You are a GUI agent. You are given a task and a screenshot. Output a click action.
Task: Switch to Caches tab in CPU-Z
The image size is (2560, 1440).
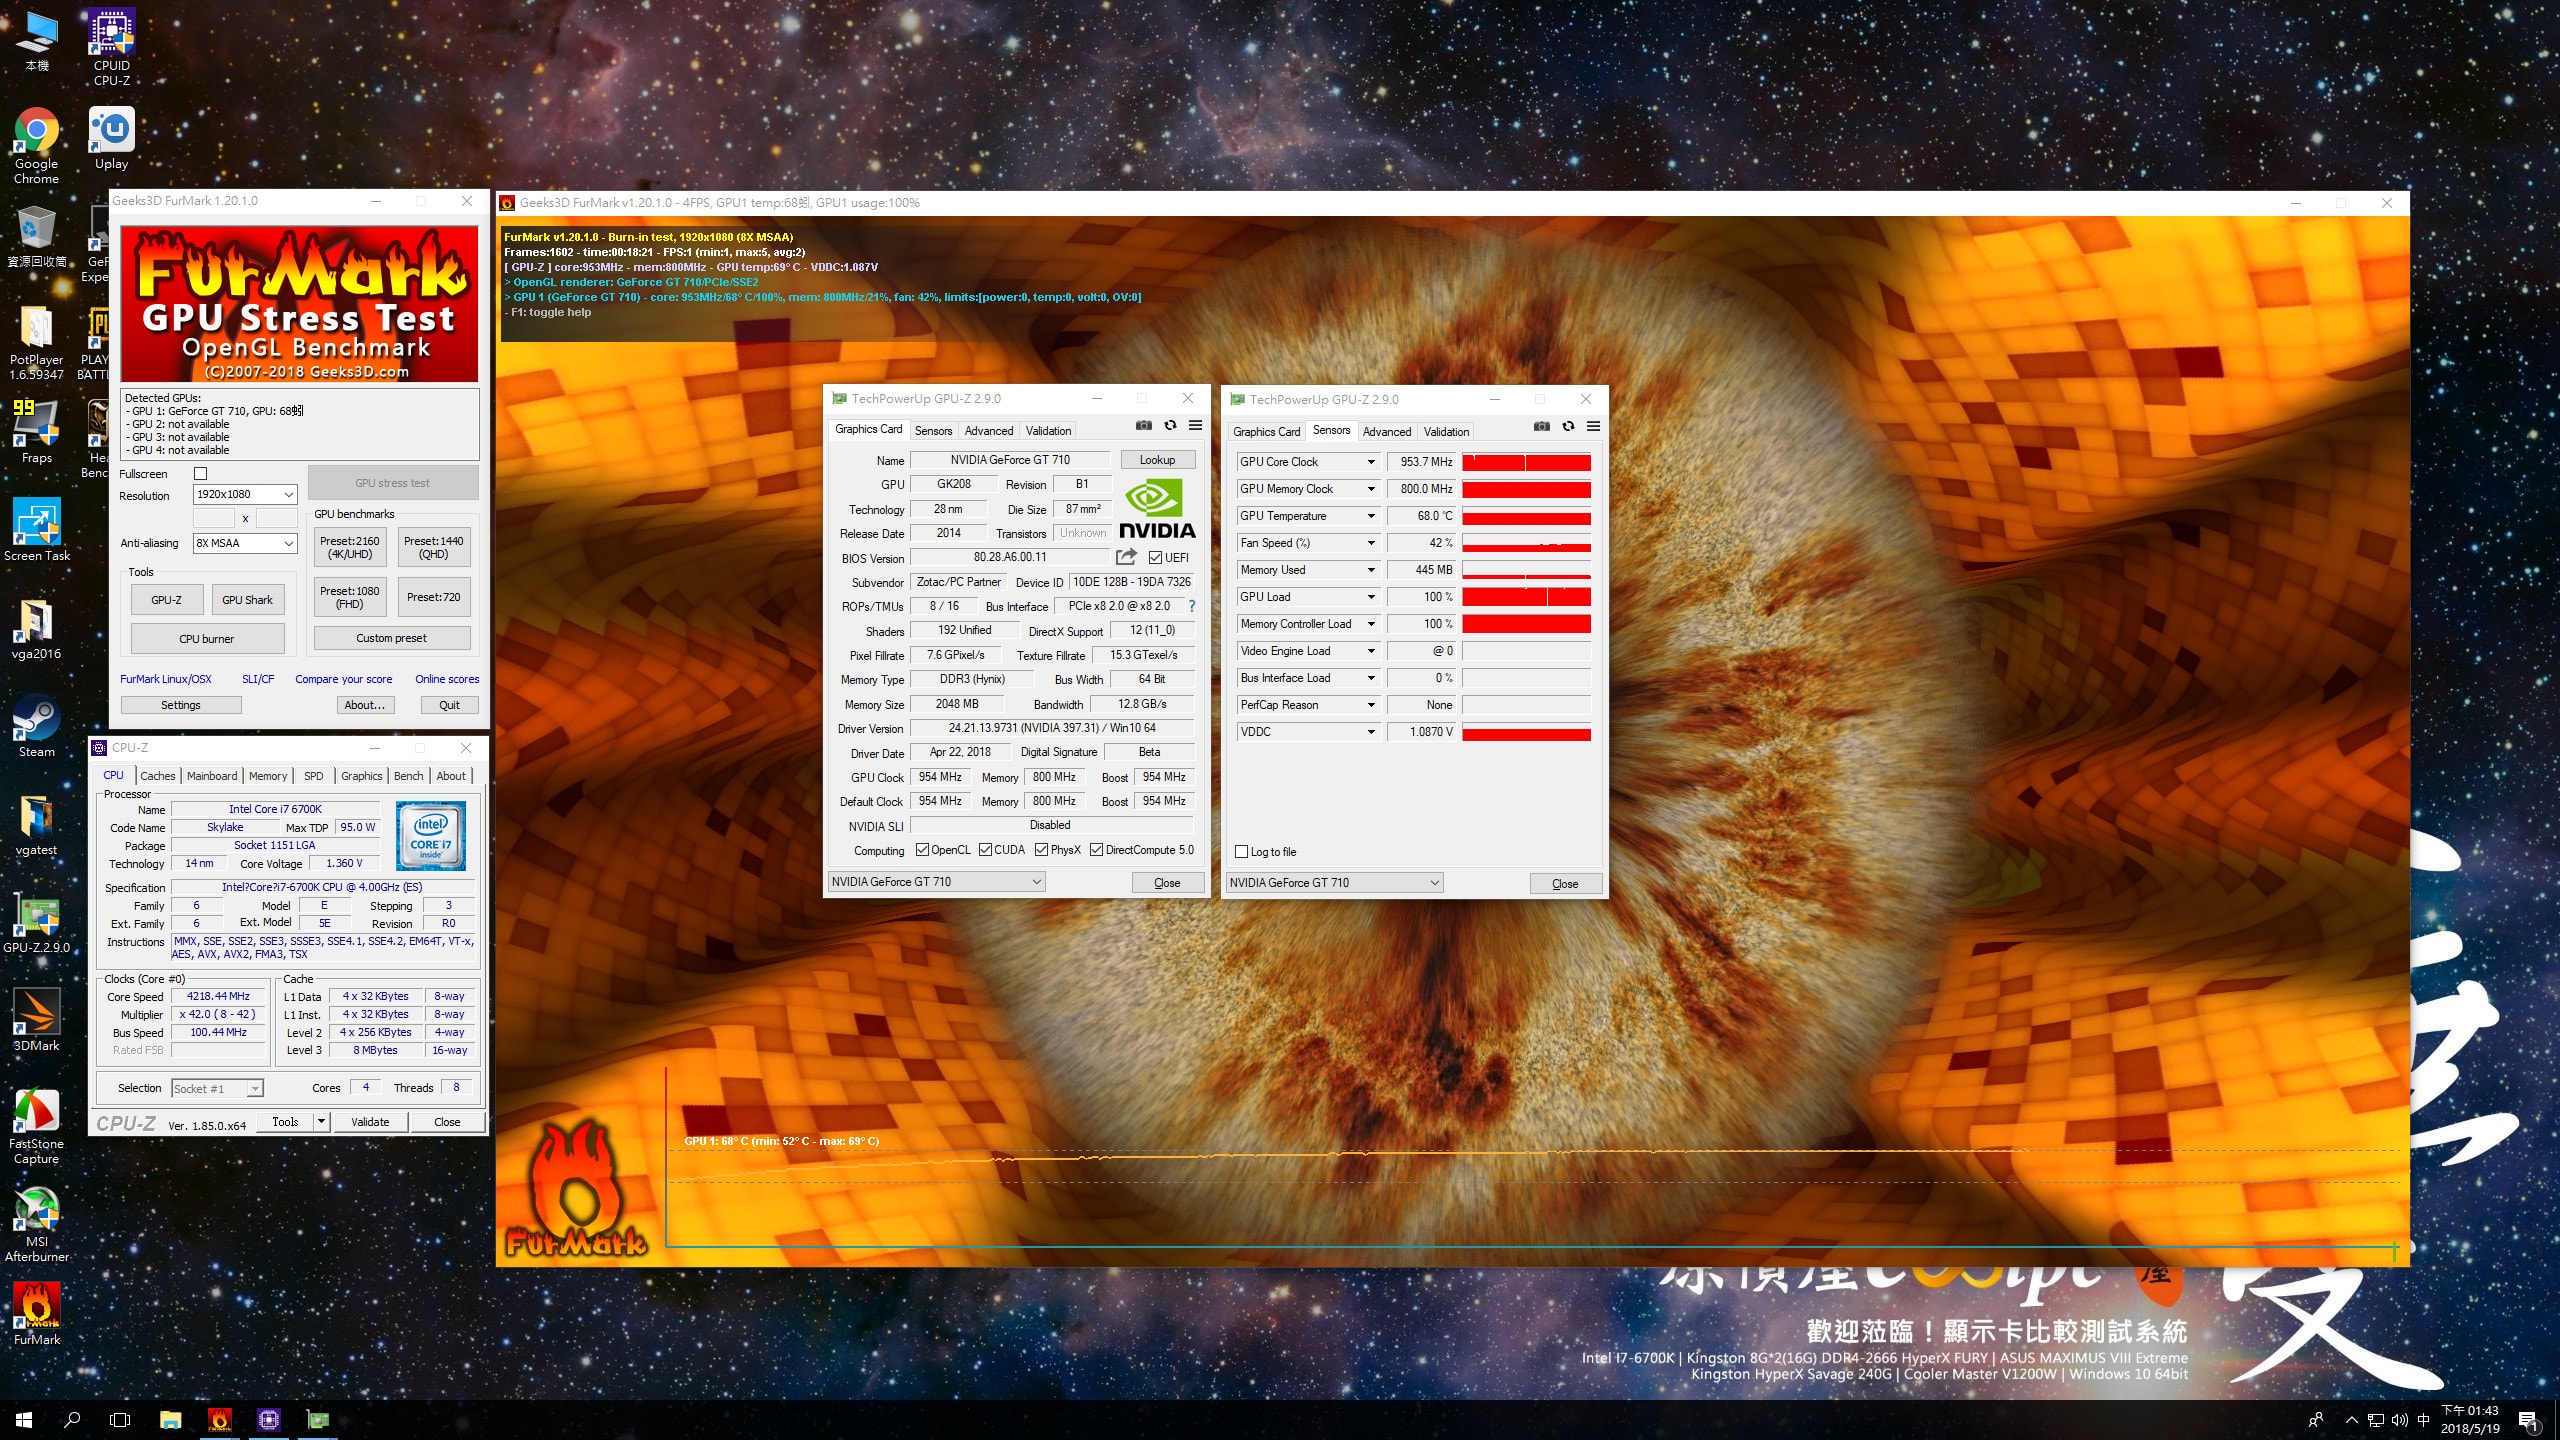coord(157,776)
